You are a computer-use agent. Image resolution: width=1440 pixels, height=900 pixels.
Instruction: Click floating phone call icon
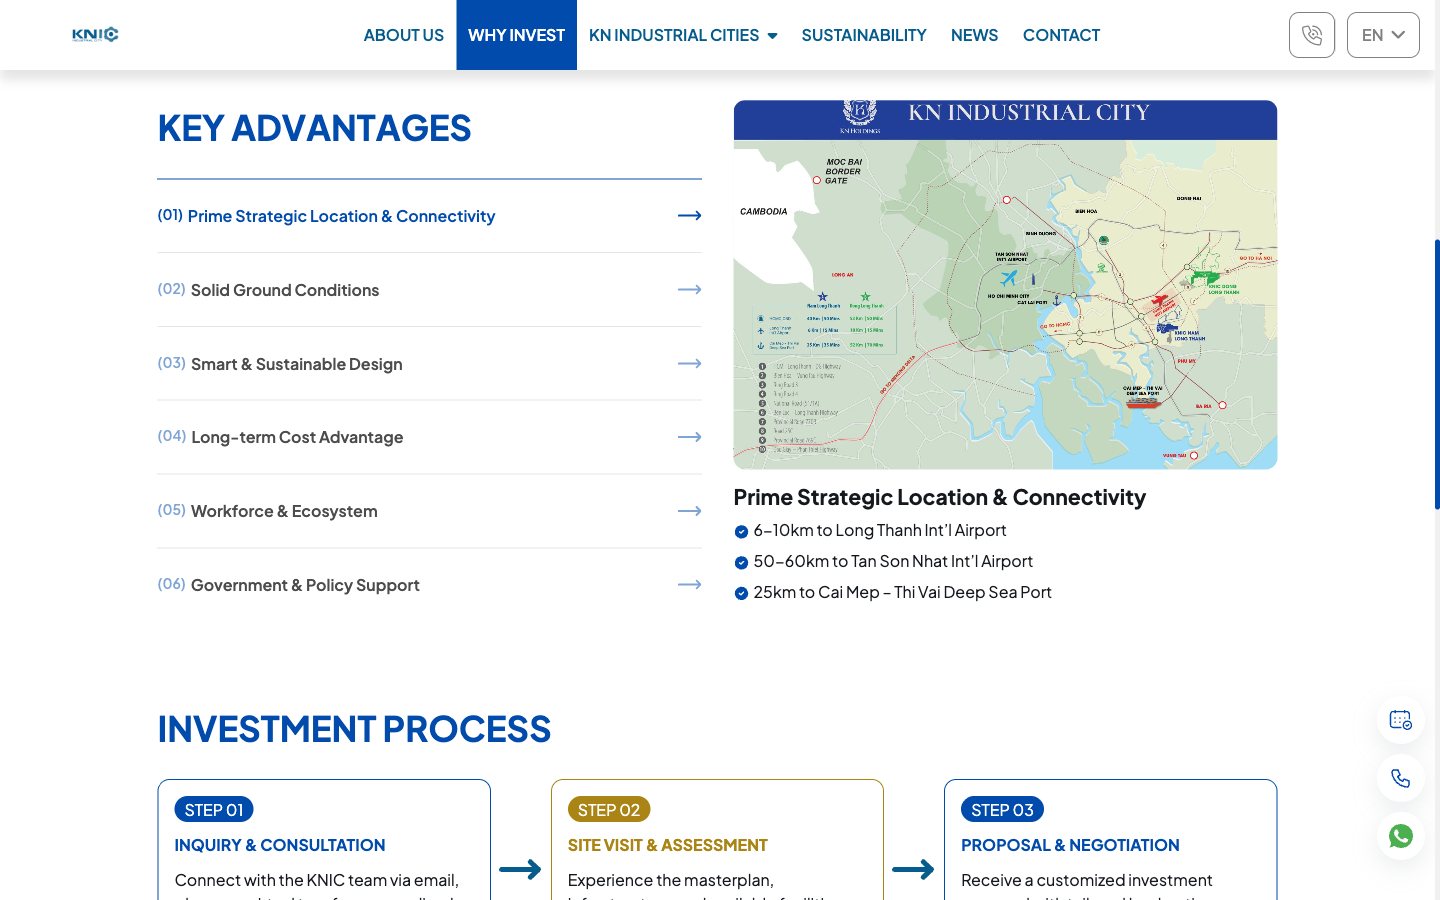click(x=1400, y=778)
